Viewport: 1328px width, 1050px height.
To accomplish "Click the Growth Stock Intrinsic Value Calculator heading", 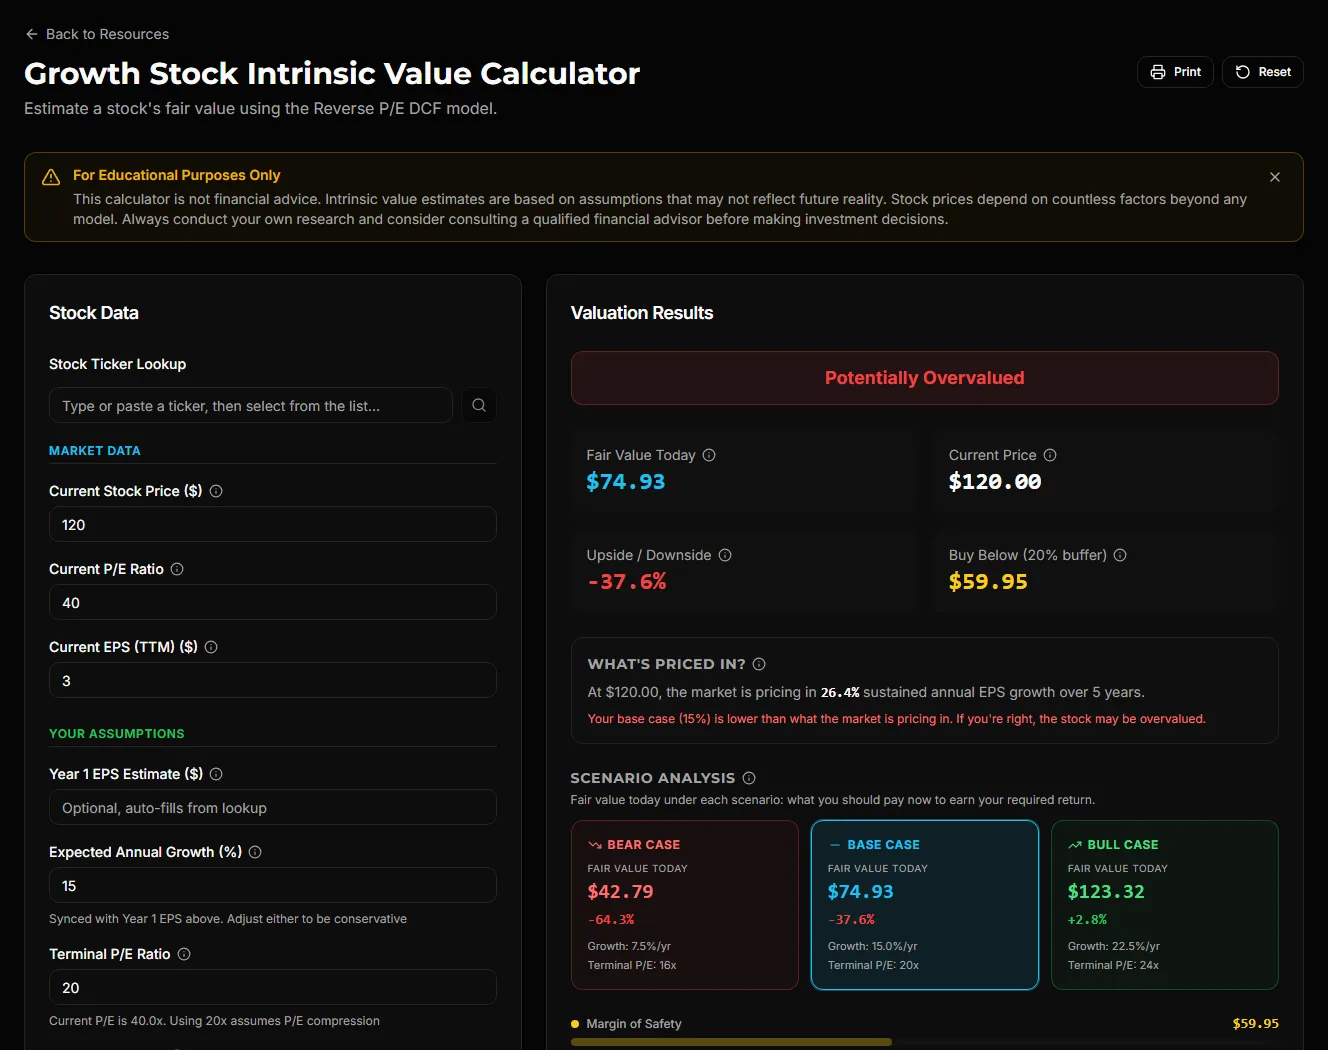I will click(332, 73).
